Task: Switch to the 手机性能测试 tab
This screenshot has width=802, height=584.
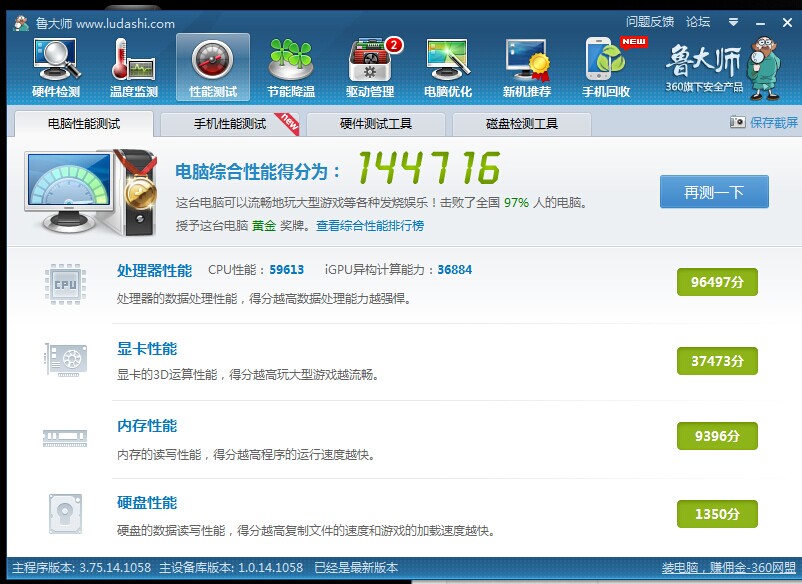Action: point(230,124)
